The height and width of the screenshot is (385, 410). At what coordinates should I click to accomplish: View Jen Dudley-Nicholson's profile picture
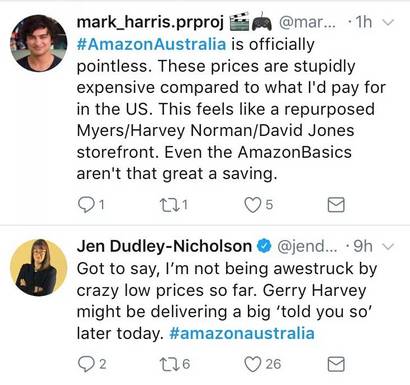pos(38,268)
